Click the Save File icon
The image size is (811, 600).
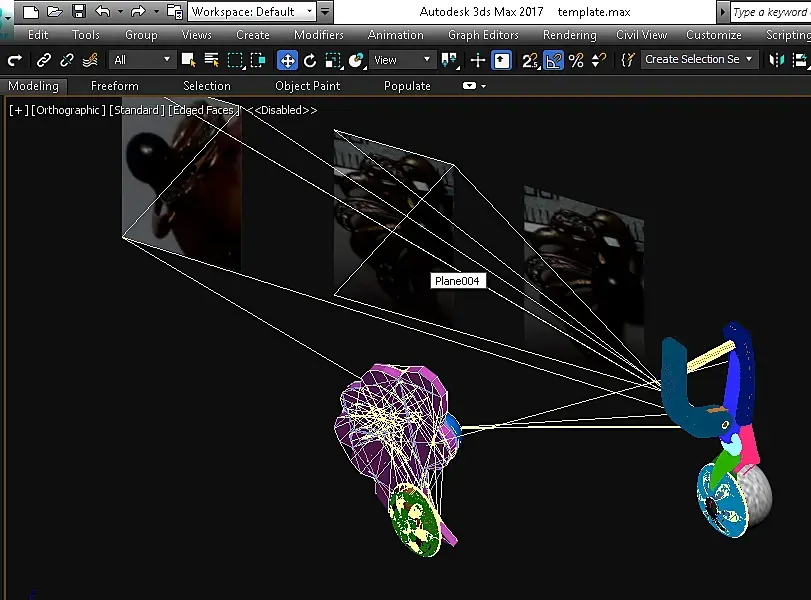[x=79, y=11]
